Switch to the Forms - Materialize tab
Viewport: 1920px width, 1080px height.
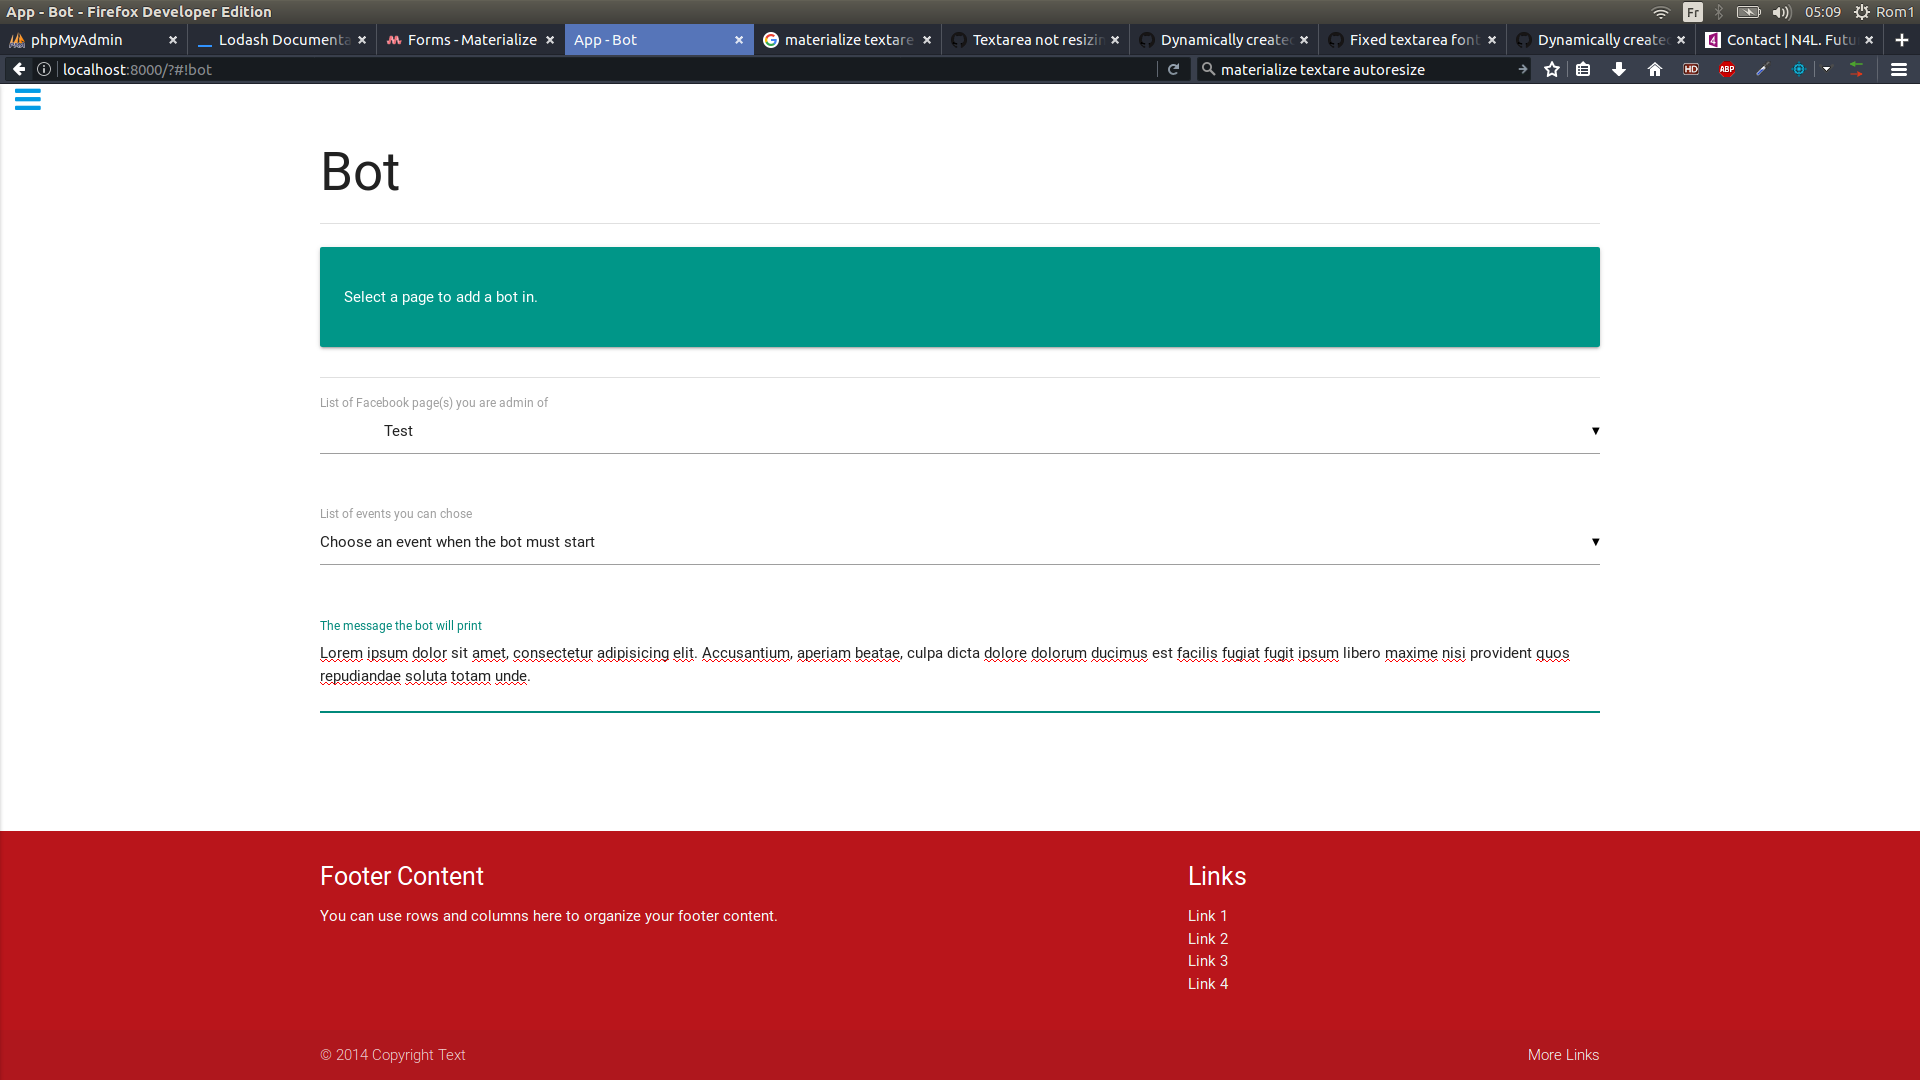(472, 40)
